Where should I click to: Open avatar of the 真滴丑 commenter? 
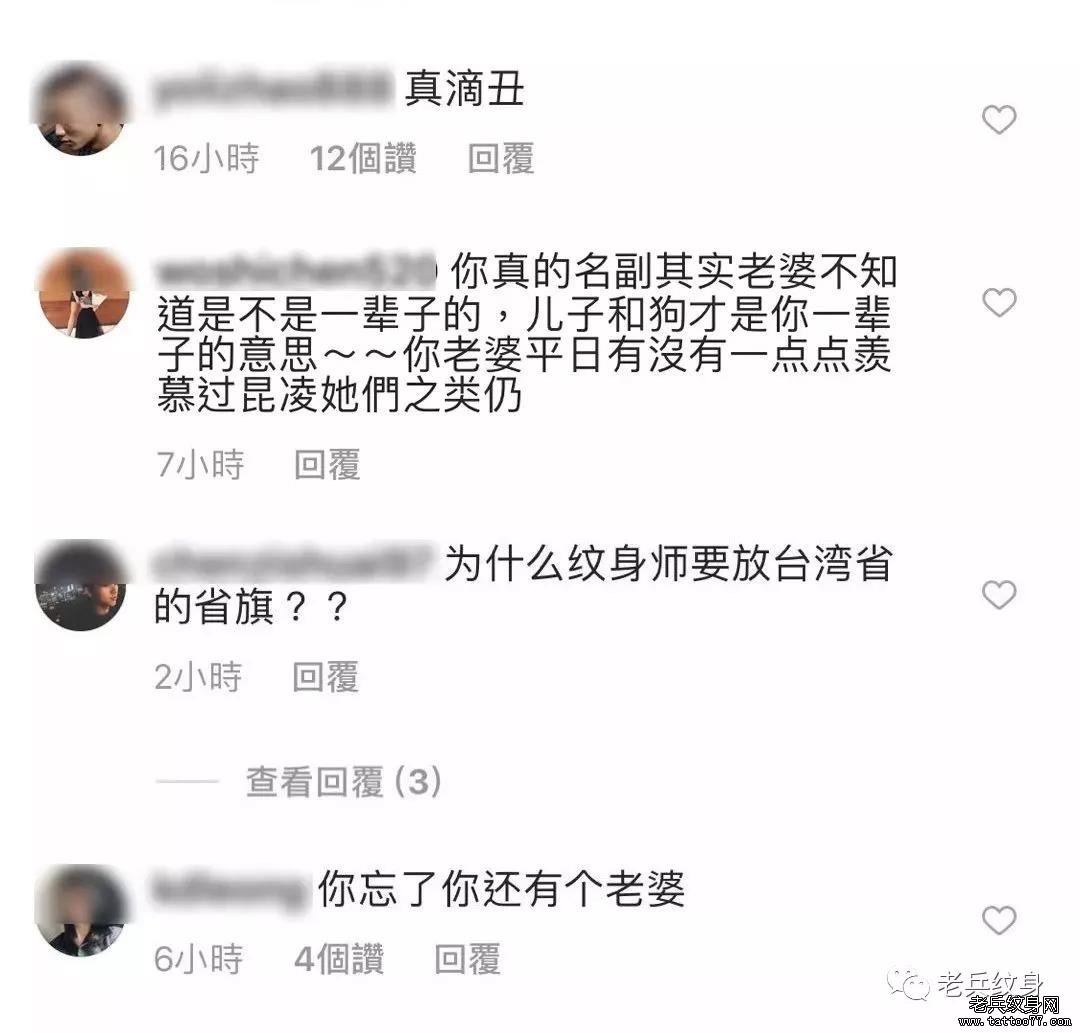coord(82,110)
